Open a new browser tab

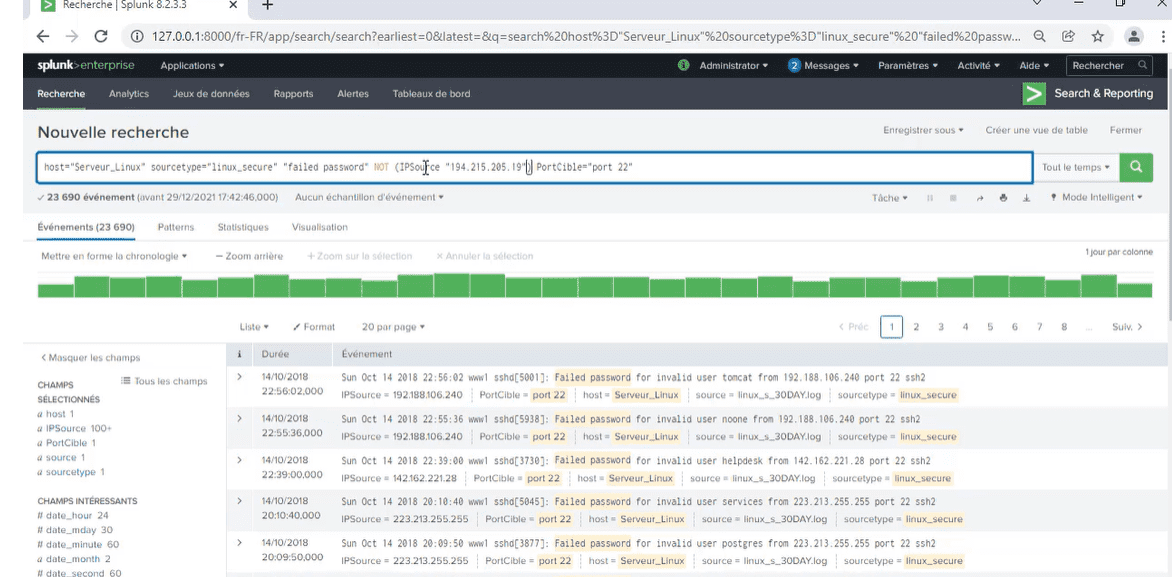(x=267, y=5)
